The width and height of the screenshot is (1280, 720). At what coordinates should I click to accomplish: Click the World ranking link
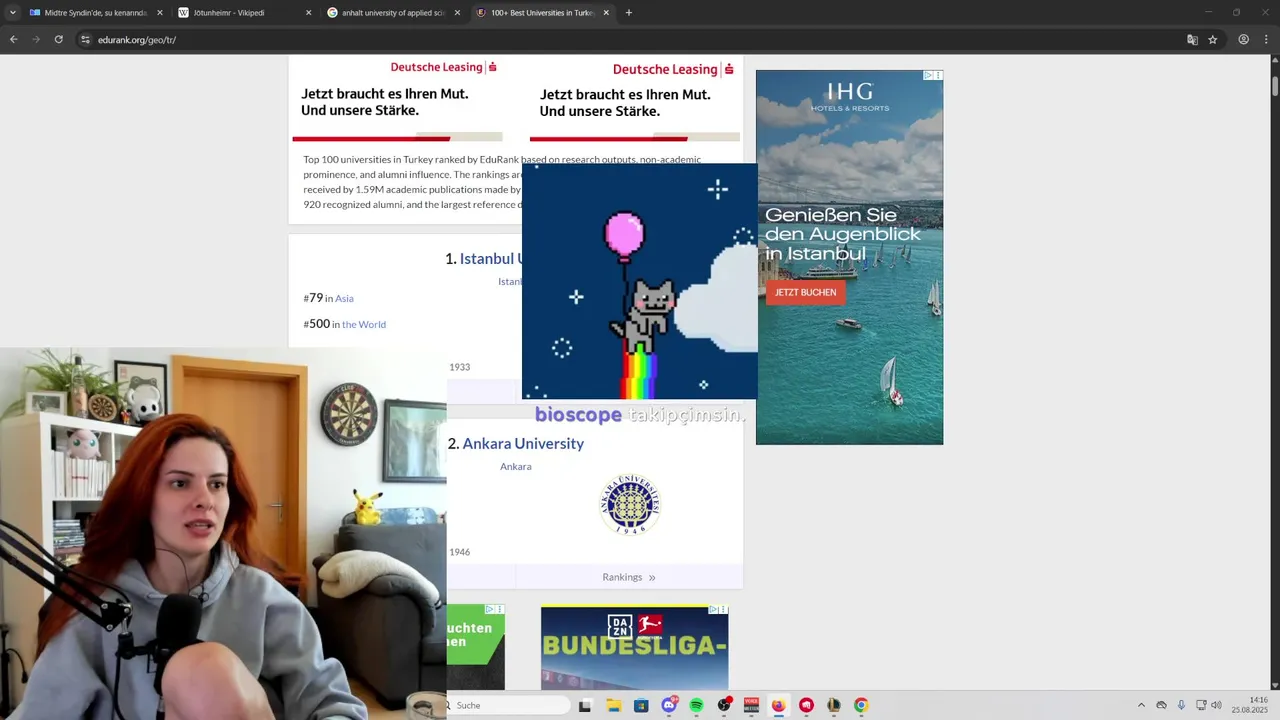(364, 325)
